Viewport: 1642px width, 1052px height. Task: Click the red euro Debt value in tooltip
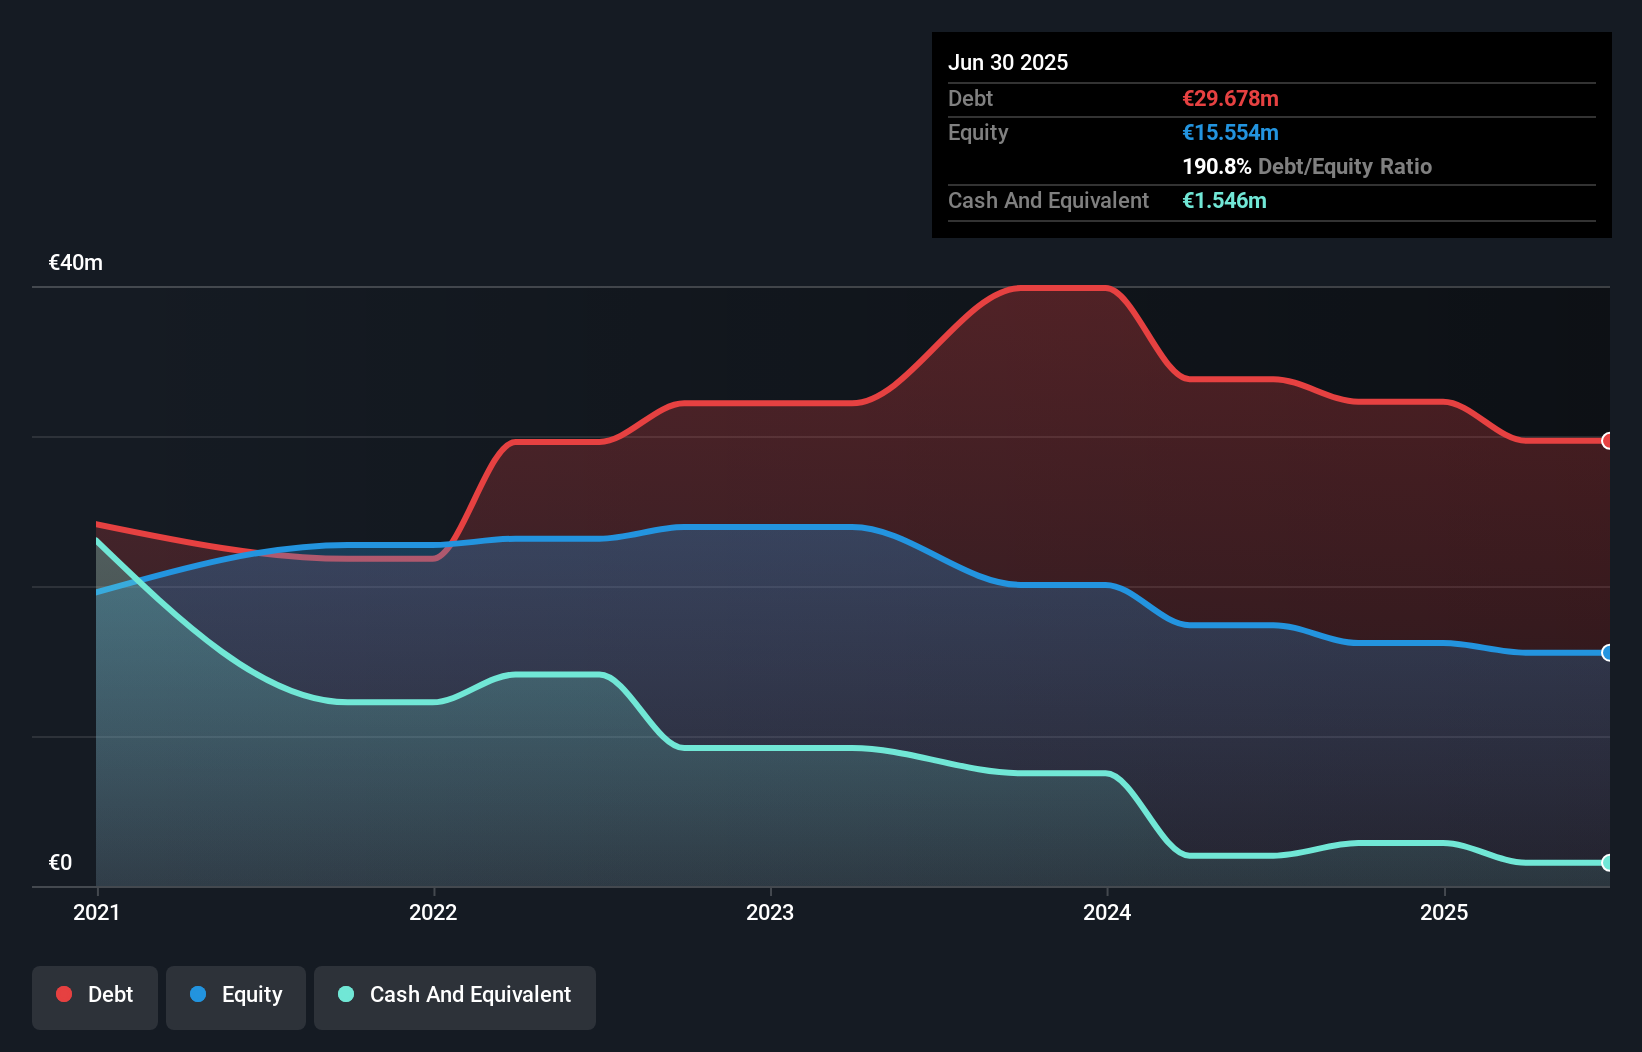pyautogui.click(x=1231, y=98)
